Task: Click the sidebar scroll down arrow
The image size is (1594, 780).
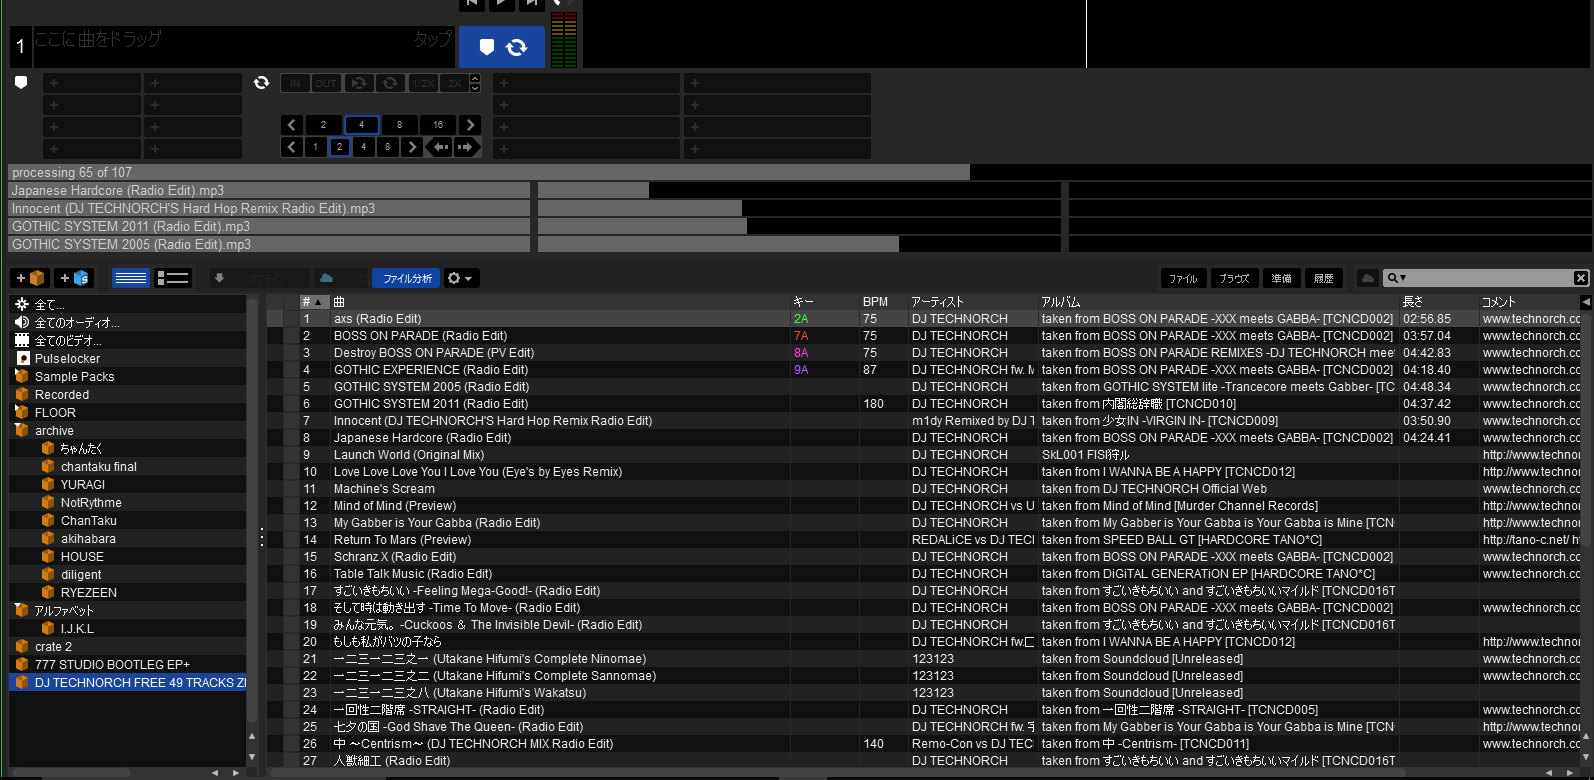Action: [x=252, y=757]
